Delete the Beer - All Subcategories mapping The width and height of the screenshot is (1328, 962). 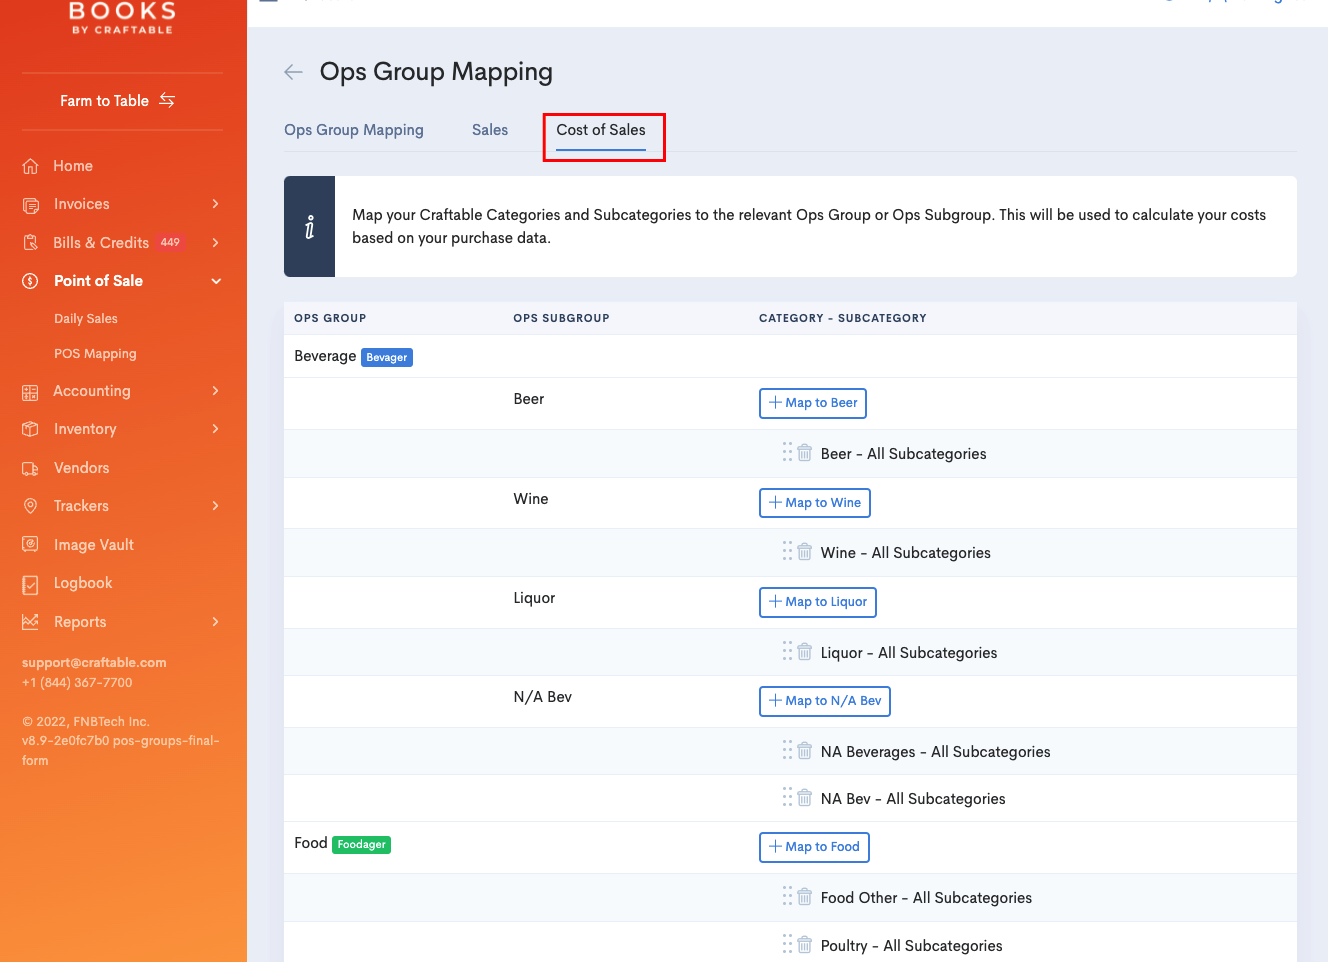[x=804, y=451]
